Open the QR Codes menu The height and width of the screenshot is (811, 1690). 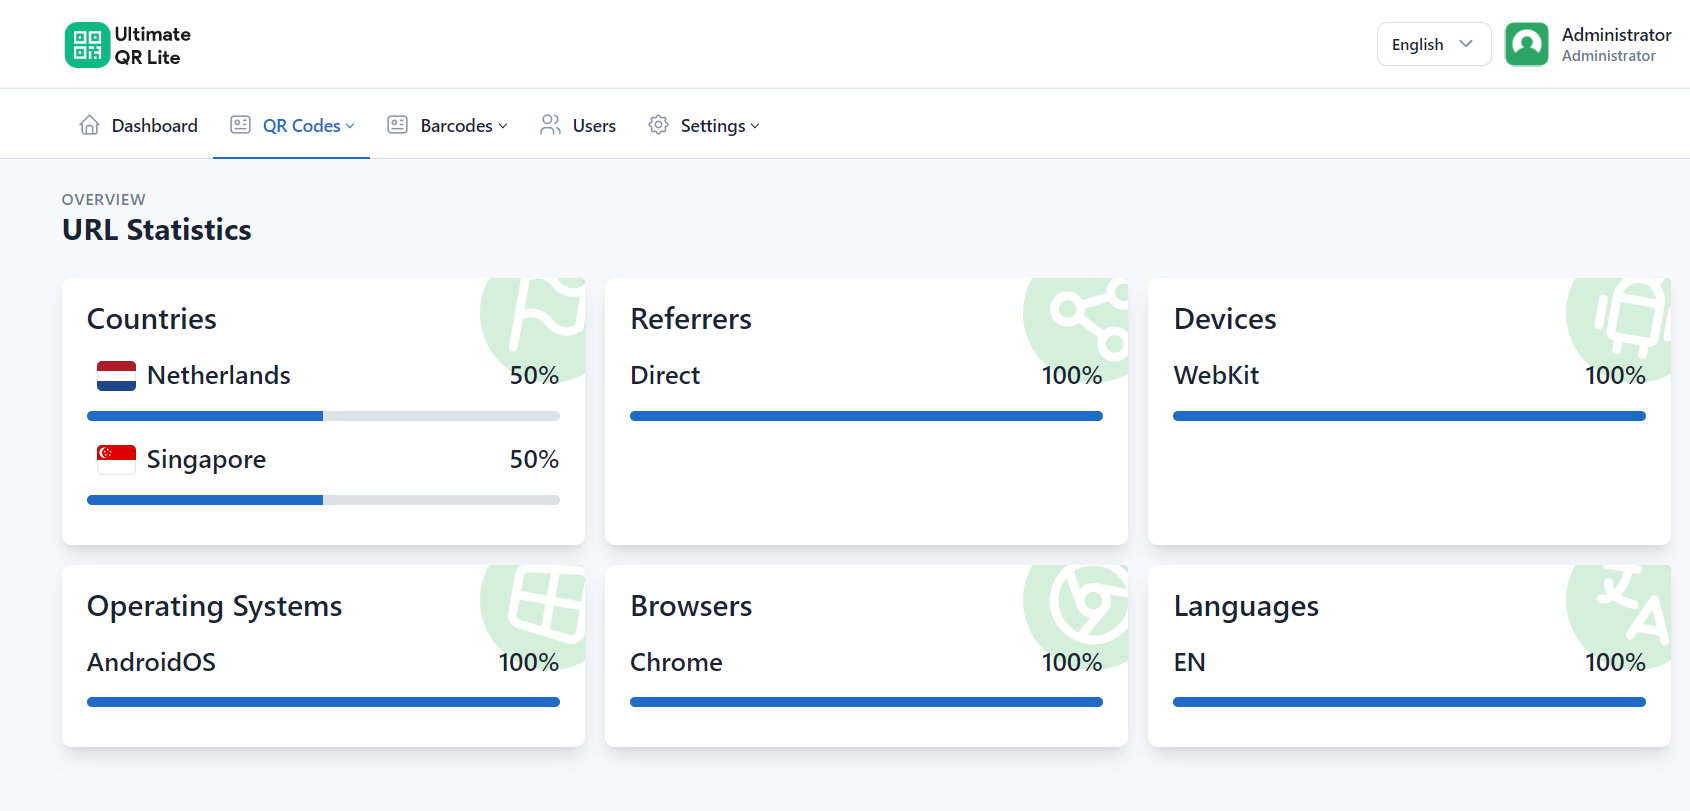[x=292, y=125]
